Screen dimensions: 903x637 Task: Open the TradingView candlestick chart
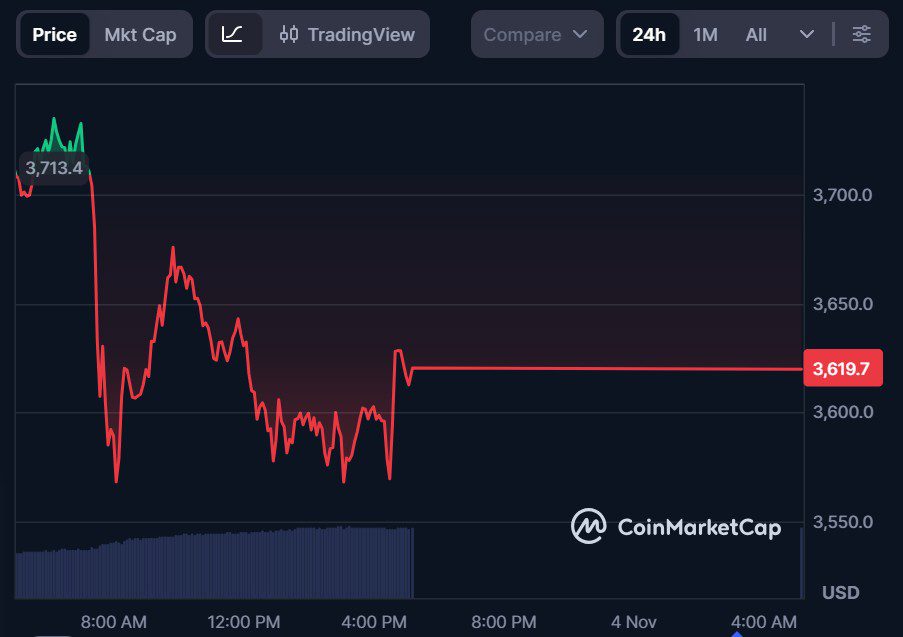click(347, 34)
